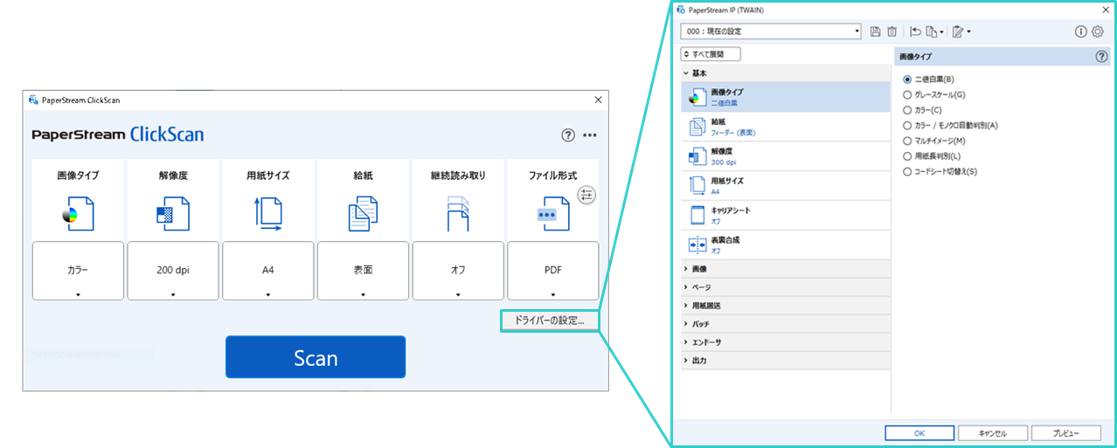Expand the エンドーサ section

tap(786, 343)
